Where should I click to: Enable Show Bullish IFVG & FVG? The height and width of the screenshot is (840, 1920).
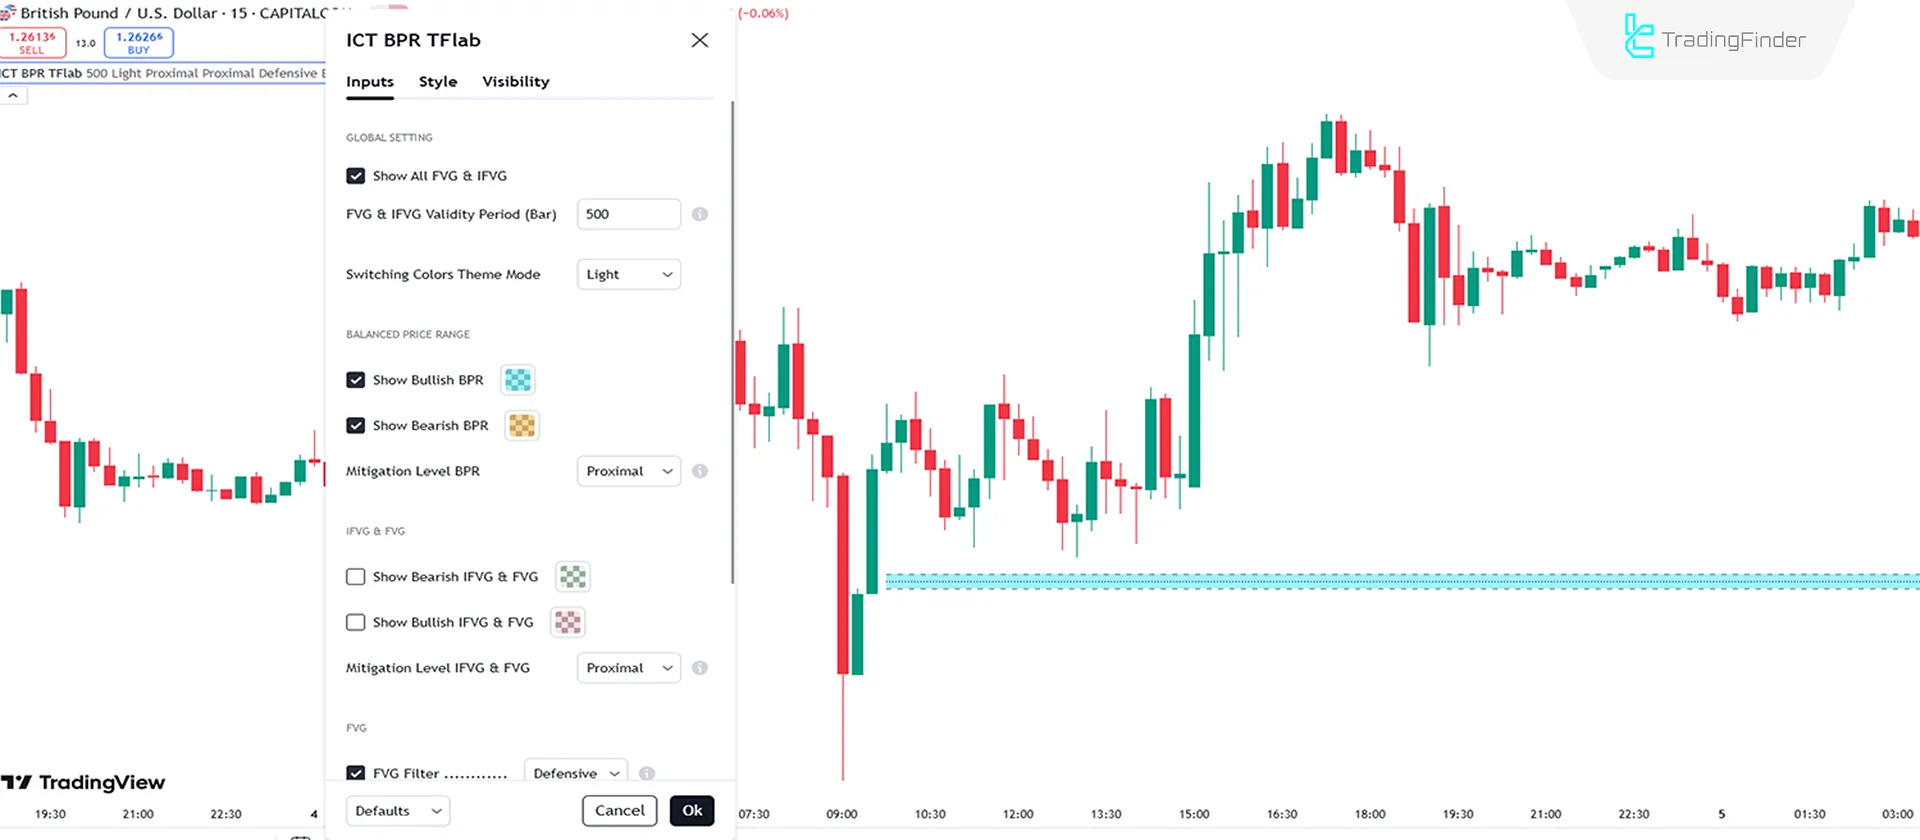click(x=355, y=622)
